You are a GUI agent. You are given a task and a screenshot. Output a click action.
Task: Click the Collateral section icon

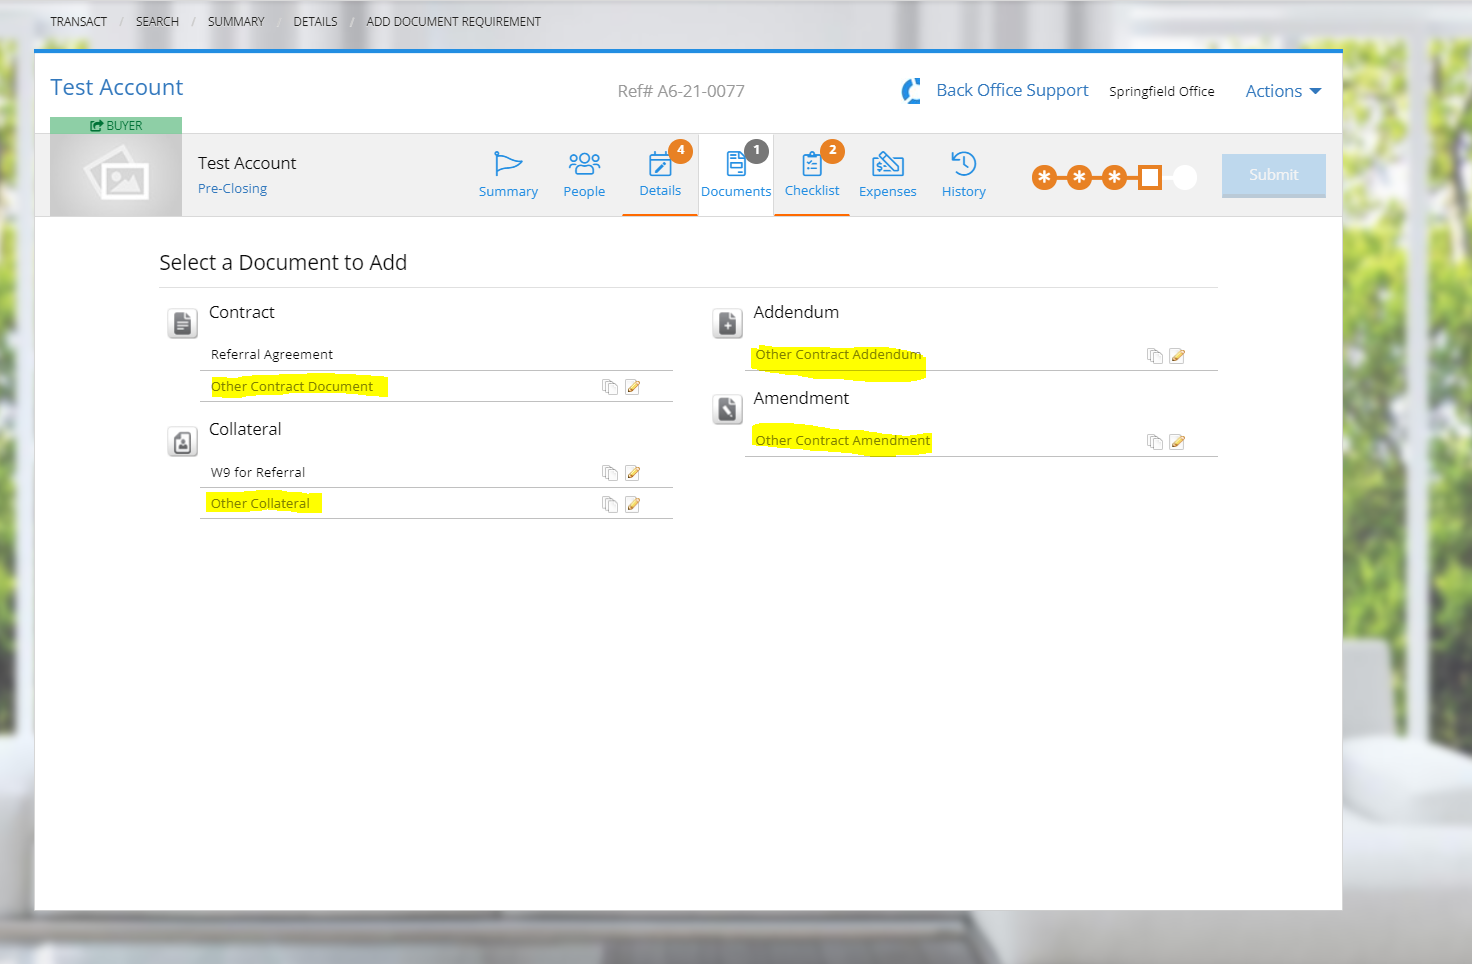[182, 441]
